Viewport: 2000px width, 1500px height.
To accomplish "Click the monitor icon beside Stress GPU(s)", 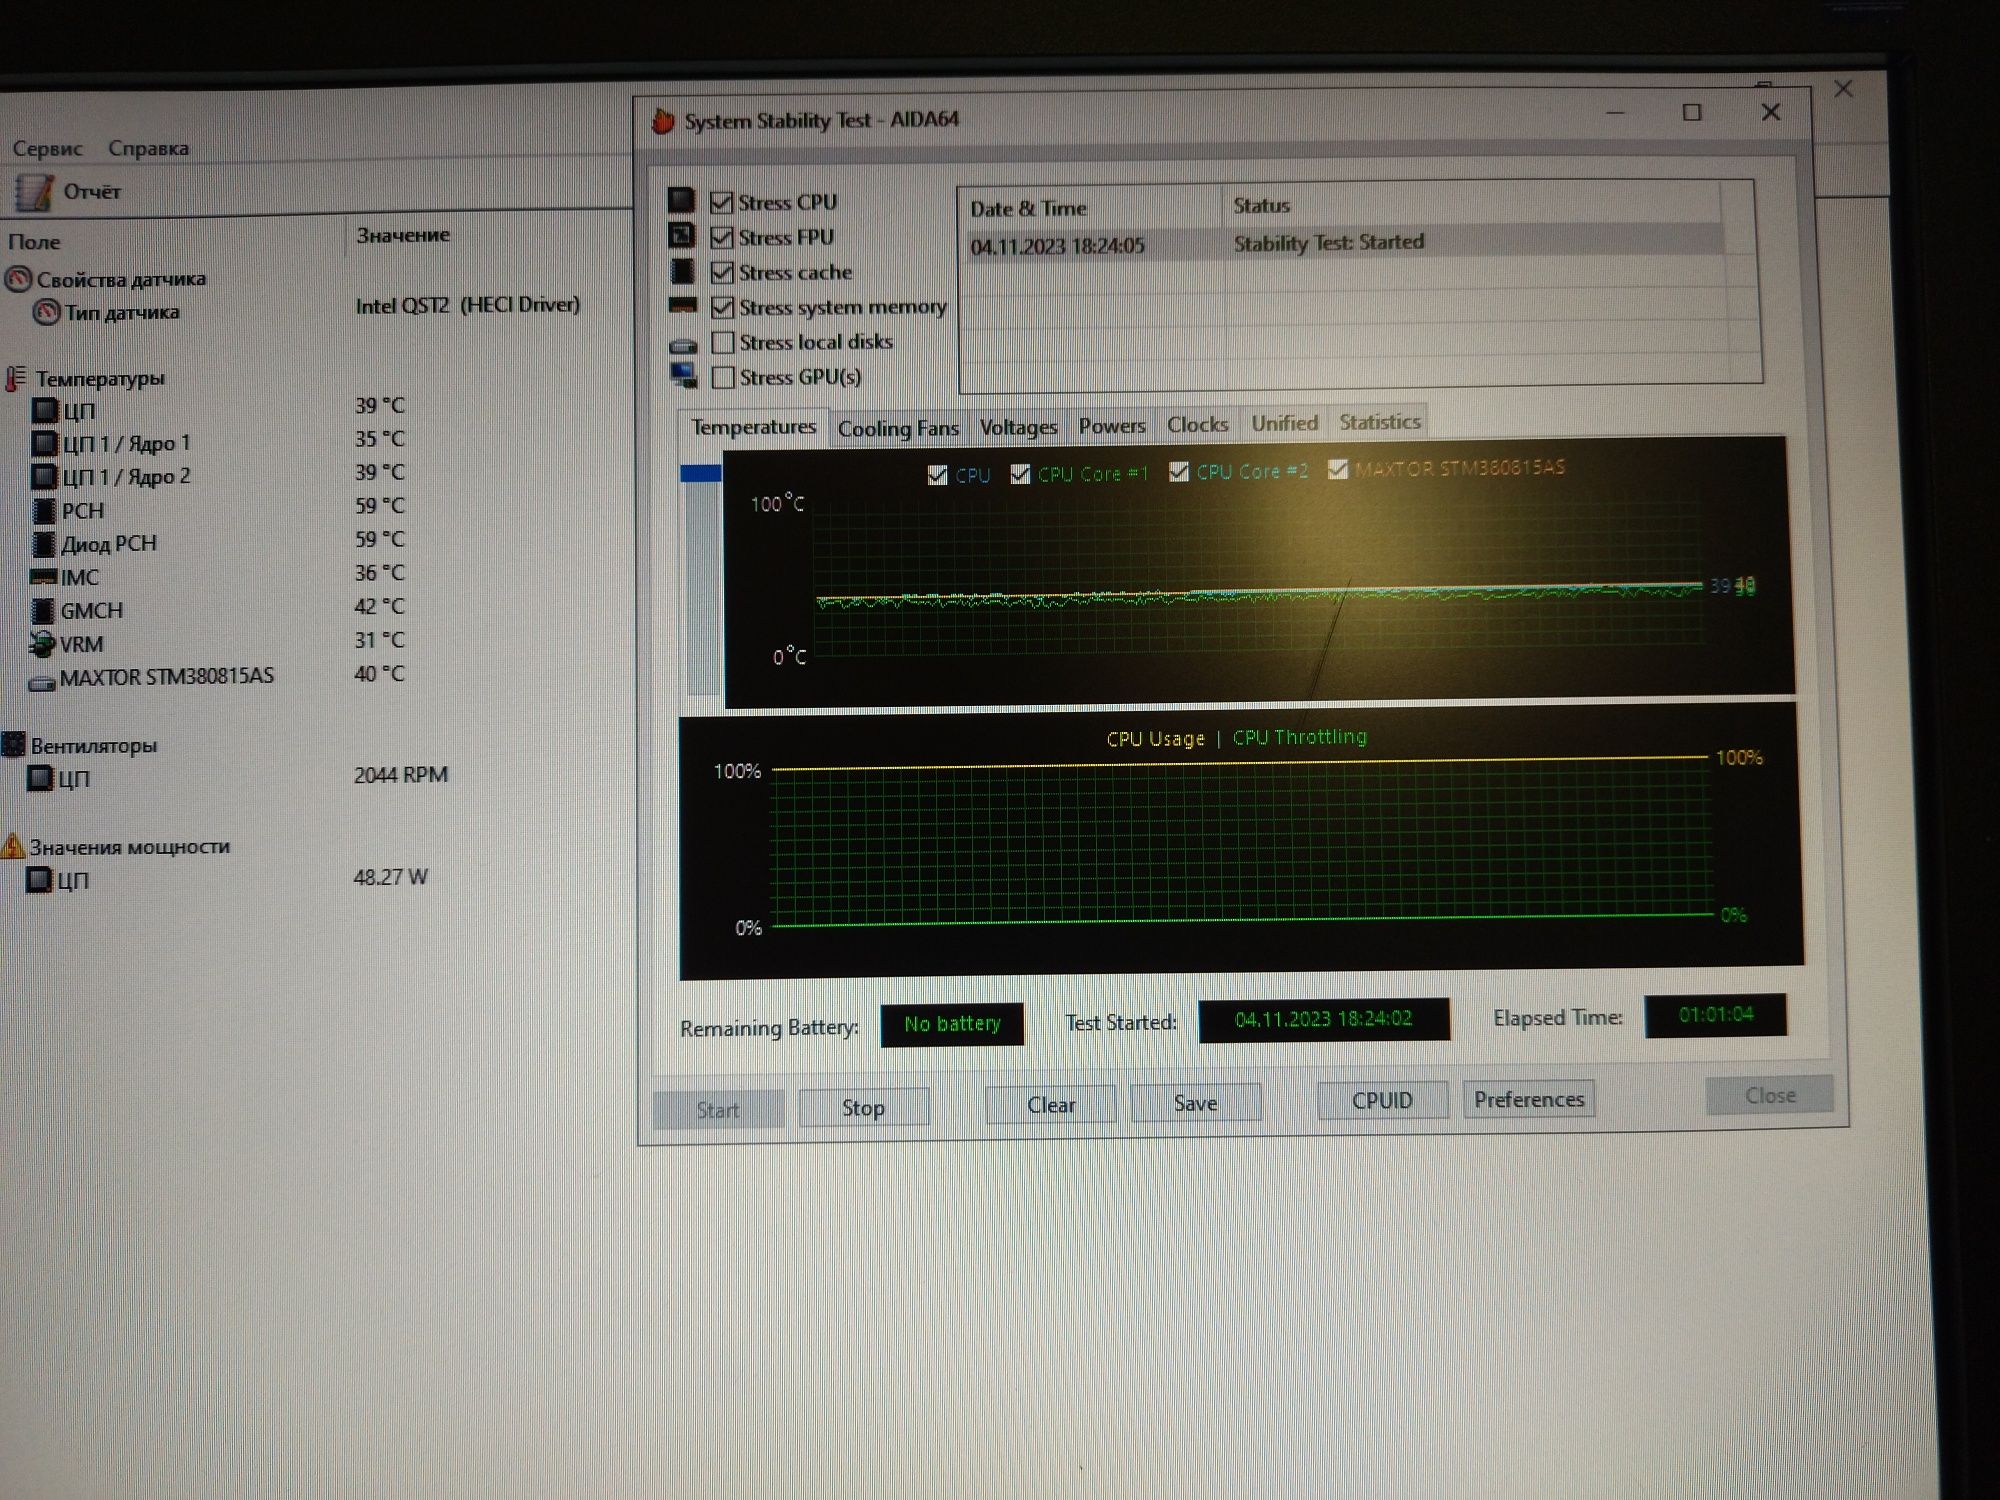I will [684, 375].
